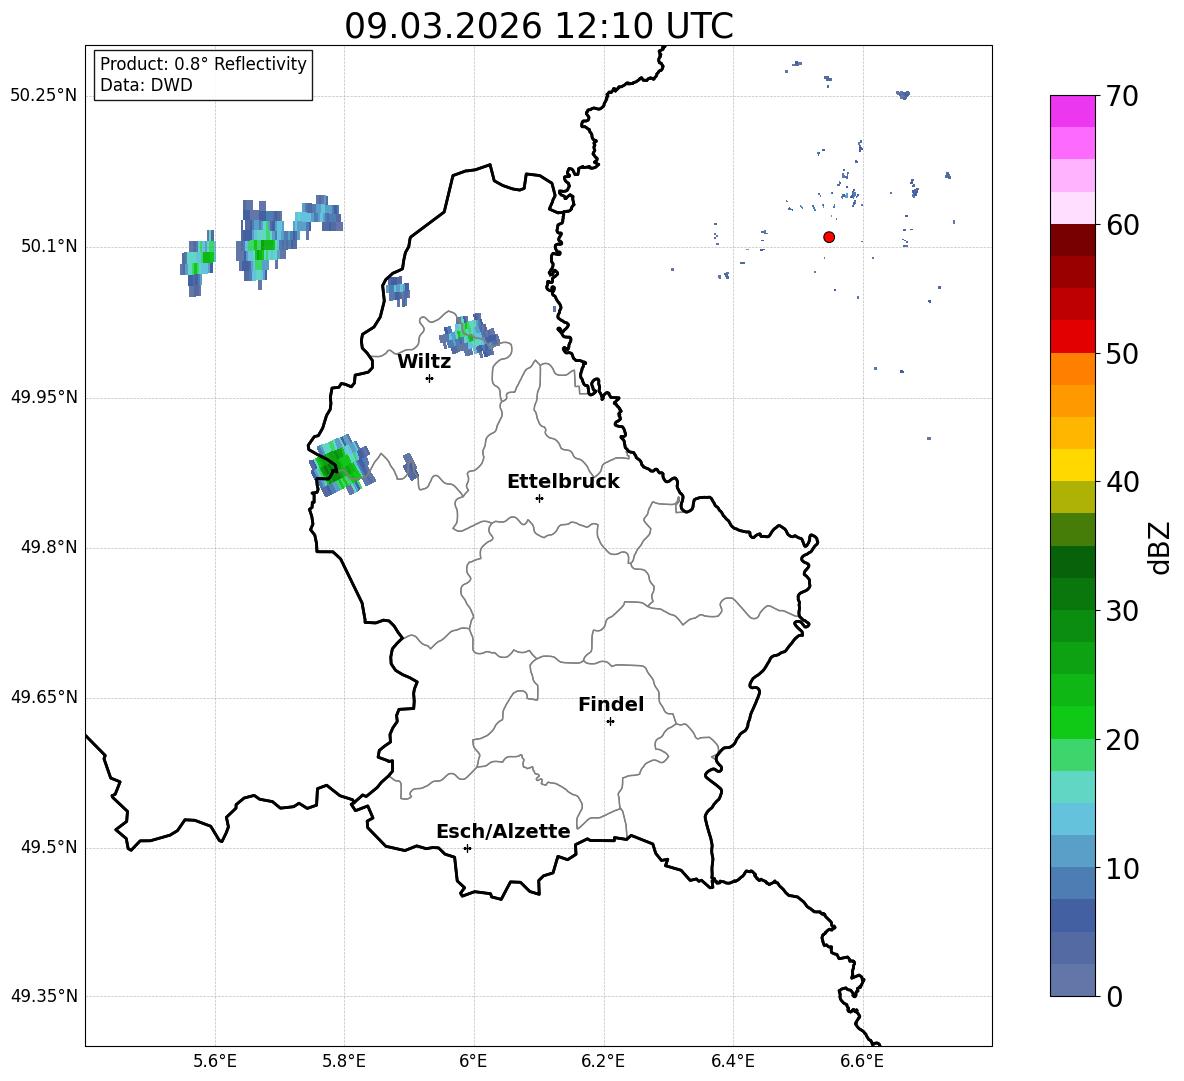
Task: Click the orange colorbar segment below 50
Action: pos(1072,369)
